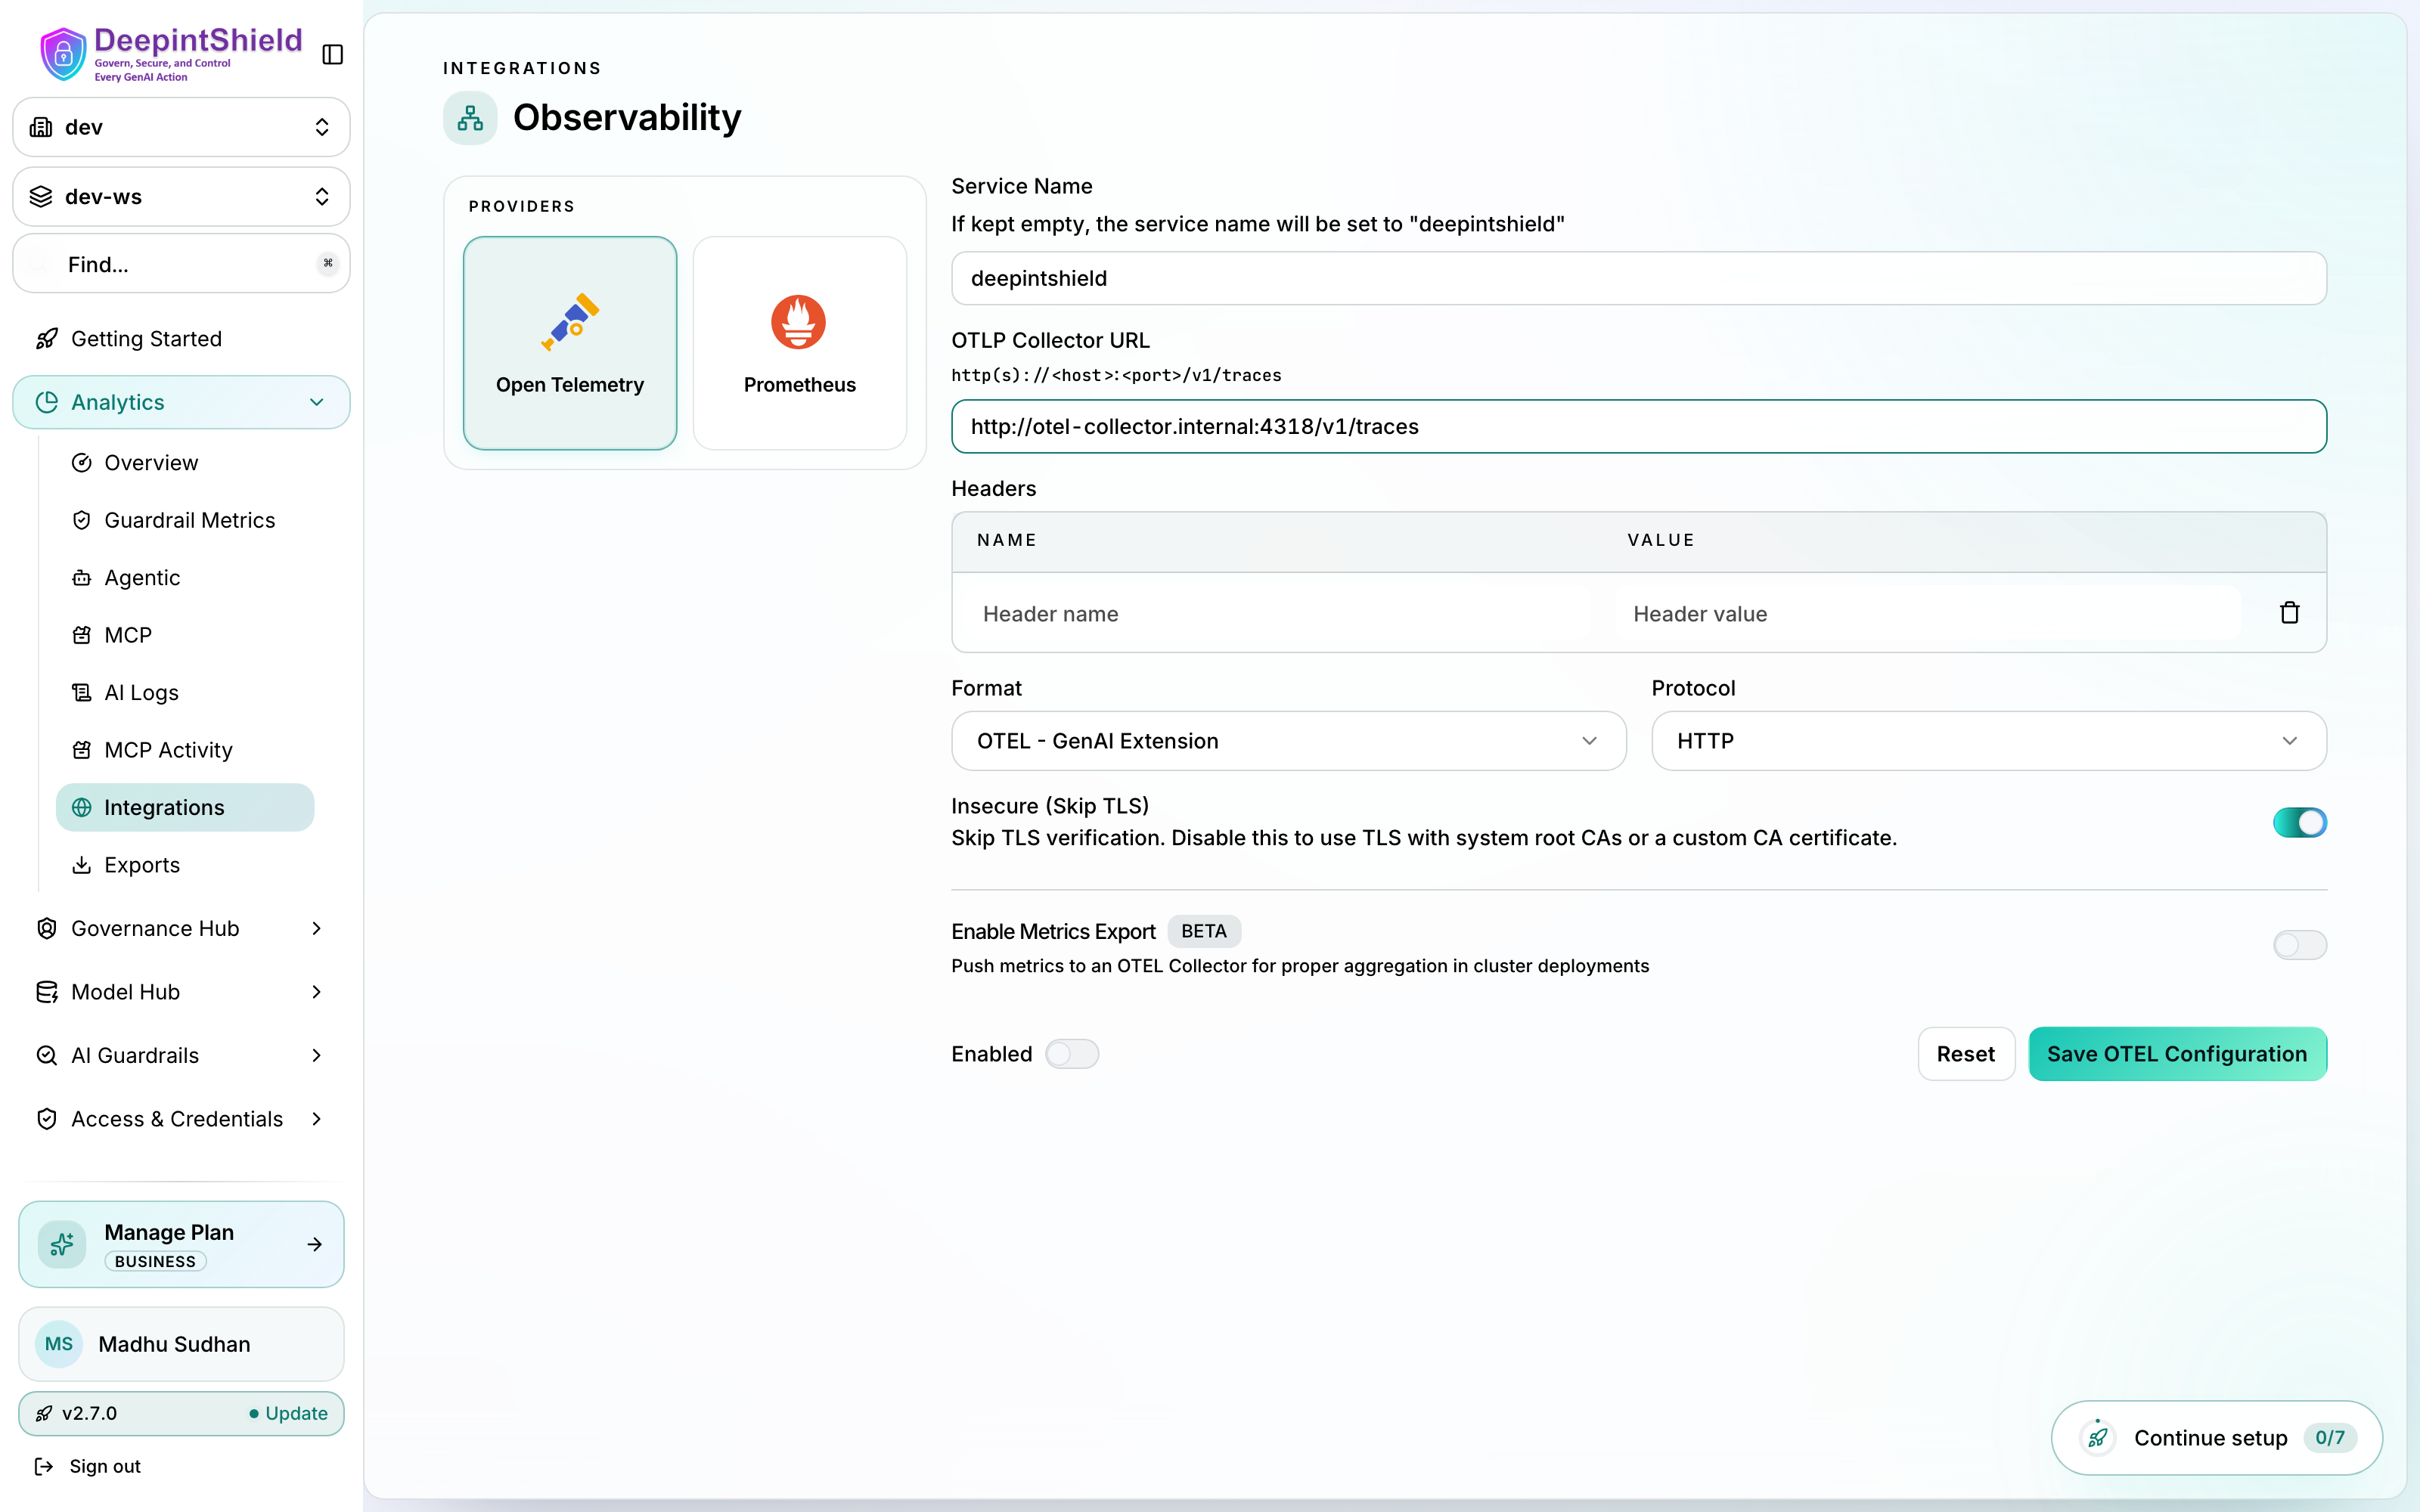Go to AI Logs

tap(185, 693)
